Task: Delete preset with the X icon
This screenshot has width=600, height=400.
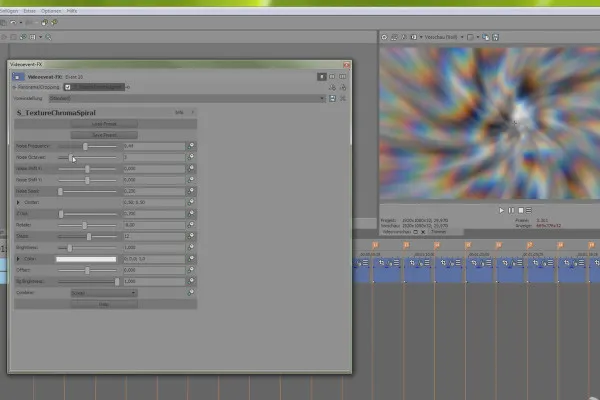Action: [343, 98]
